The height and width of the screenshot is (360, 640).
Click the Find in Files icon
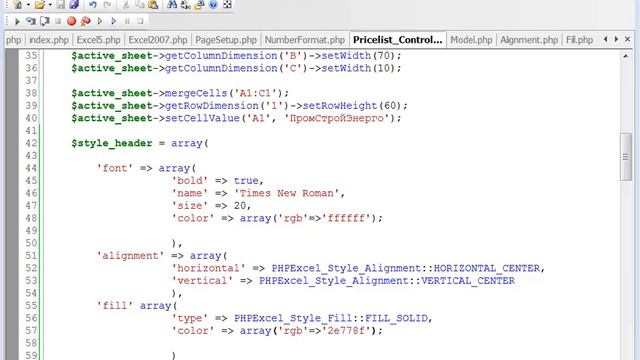click(x=199, y=5)
